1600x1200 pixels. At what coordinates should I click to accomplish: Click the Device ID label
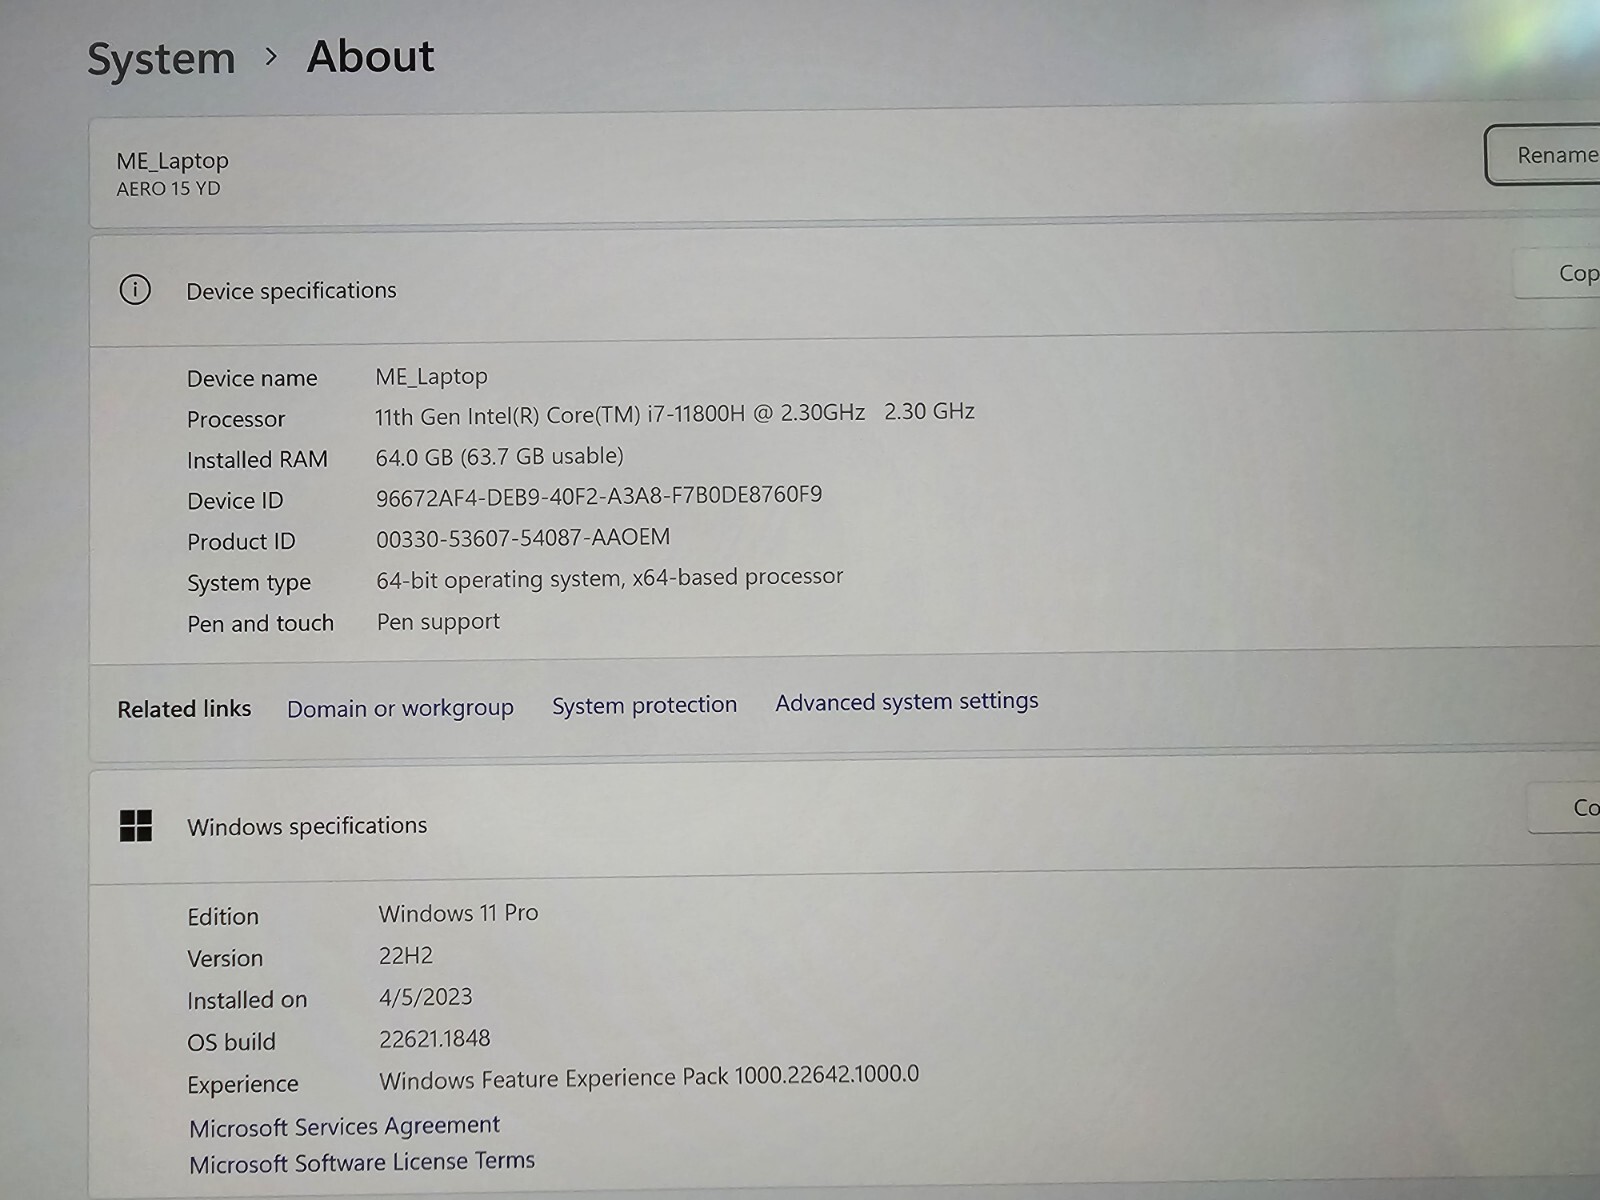235,501
